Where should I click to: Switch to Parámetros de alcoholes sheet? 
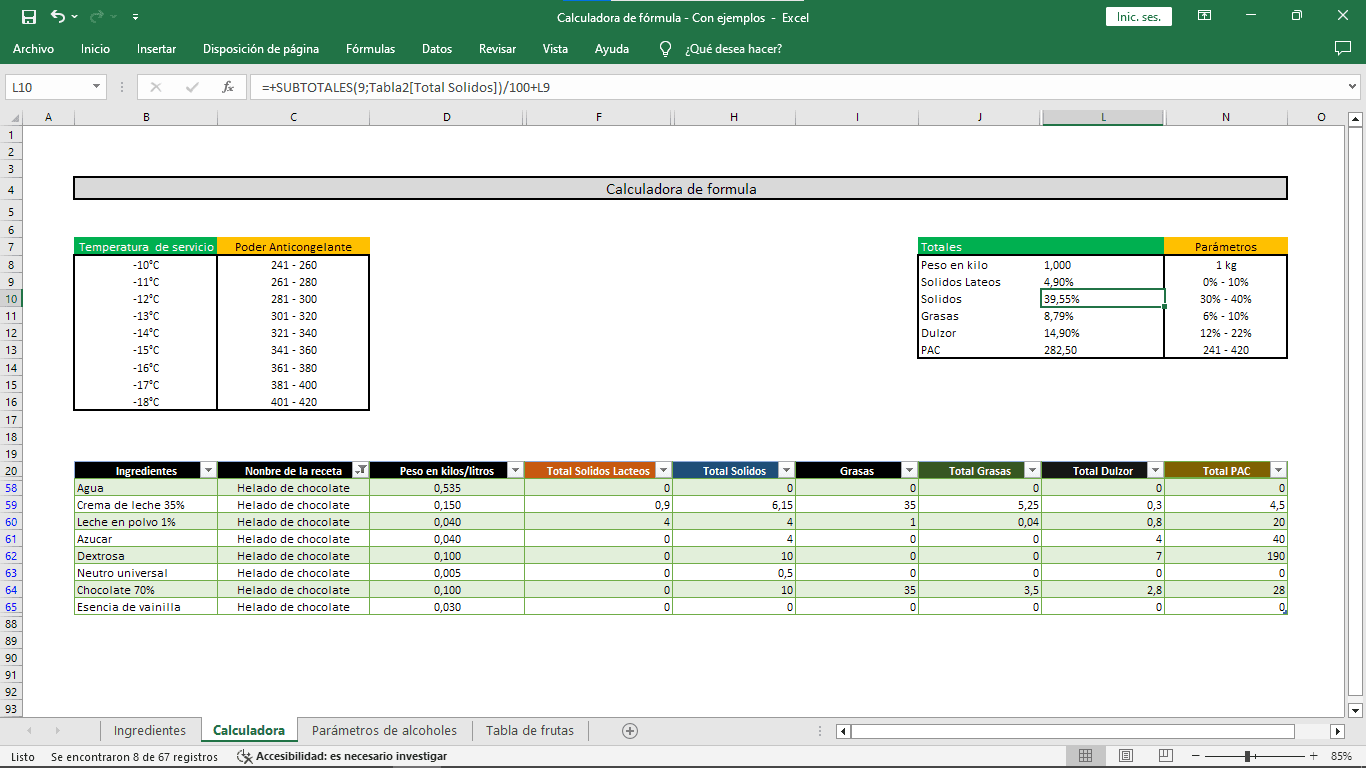(x=384, y=731)
